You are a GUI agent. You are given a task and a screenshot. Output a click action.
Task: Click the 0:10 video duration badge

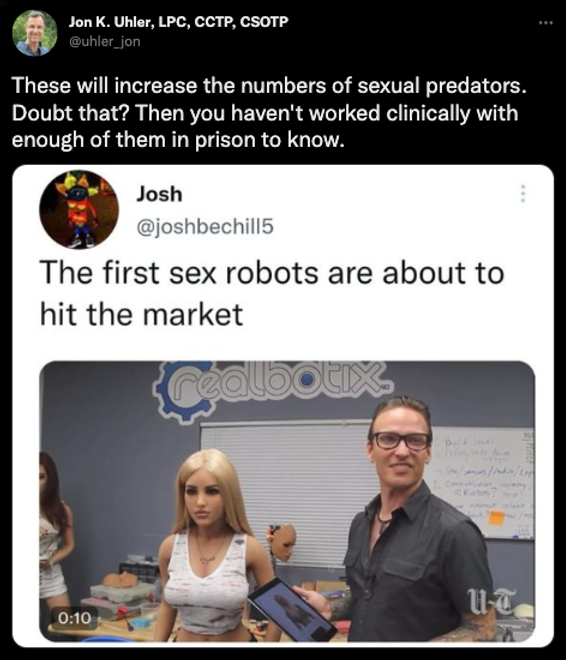(74, 617)
